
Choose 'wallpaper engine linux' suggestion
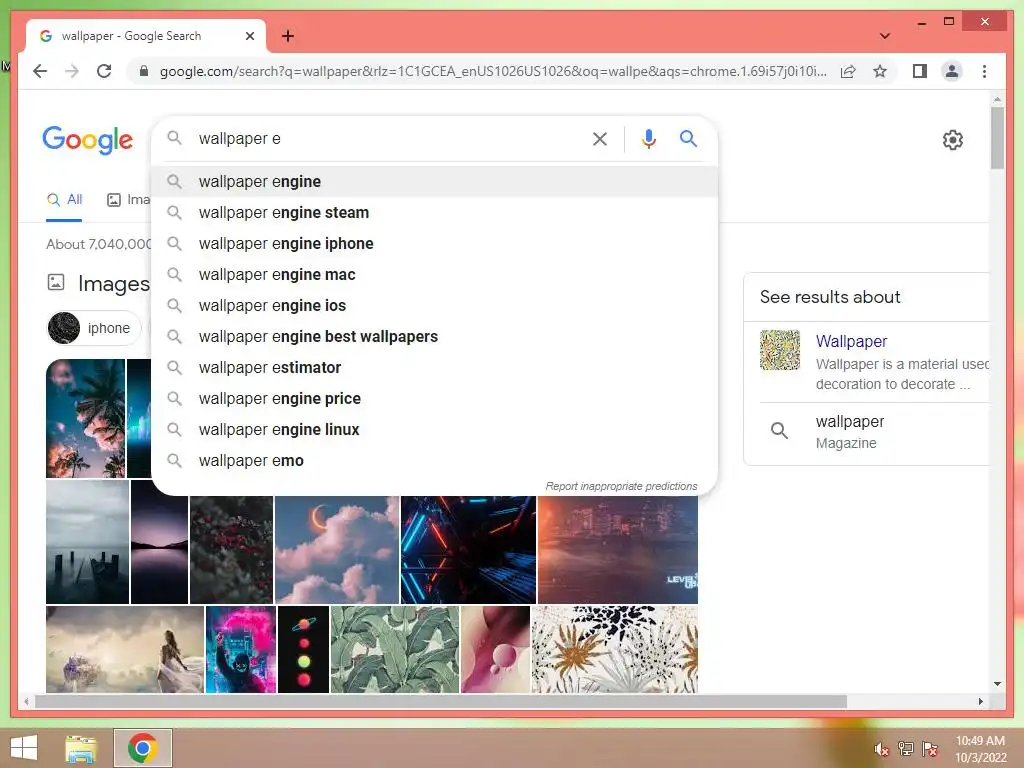tap(434, 430)
